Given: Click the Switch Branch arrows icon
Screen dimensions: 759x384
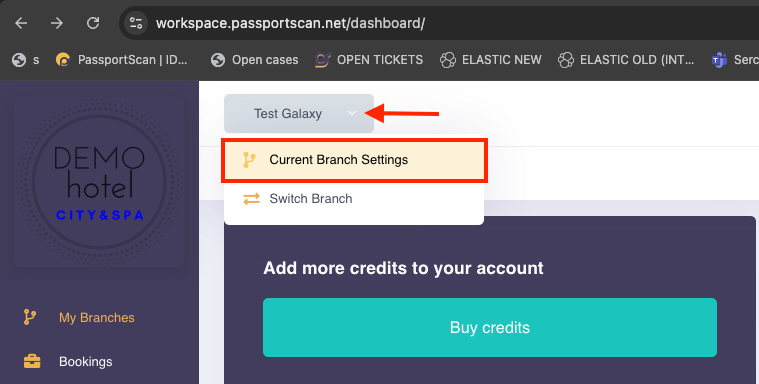Looking at the screenshot, I should (251, 199).
